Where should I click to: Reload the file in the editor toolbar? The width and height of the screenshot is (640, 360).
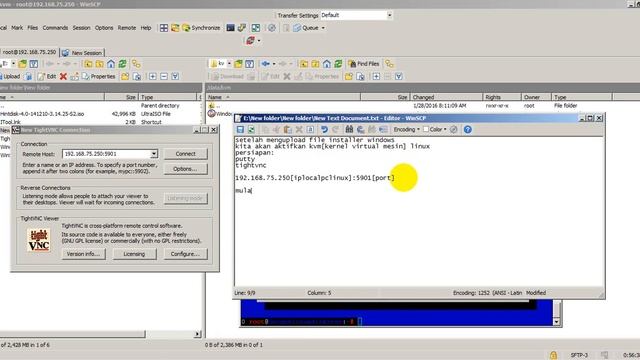point(251,129)
